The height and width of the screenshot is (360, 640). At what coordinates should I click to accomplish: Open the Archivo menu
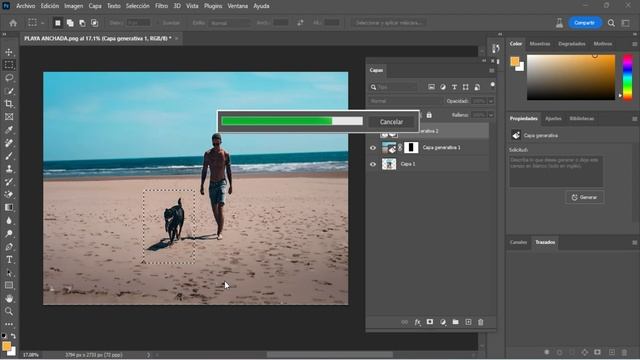pos(26,6)
